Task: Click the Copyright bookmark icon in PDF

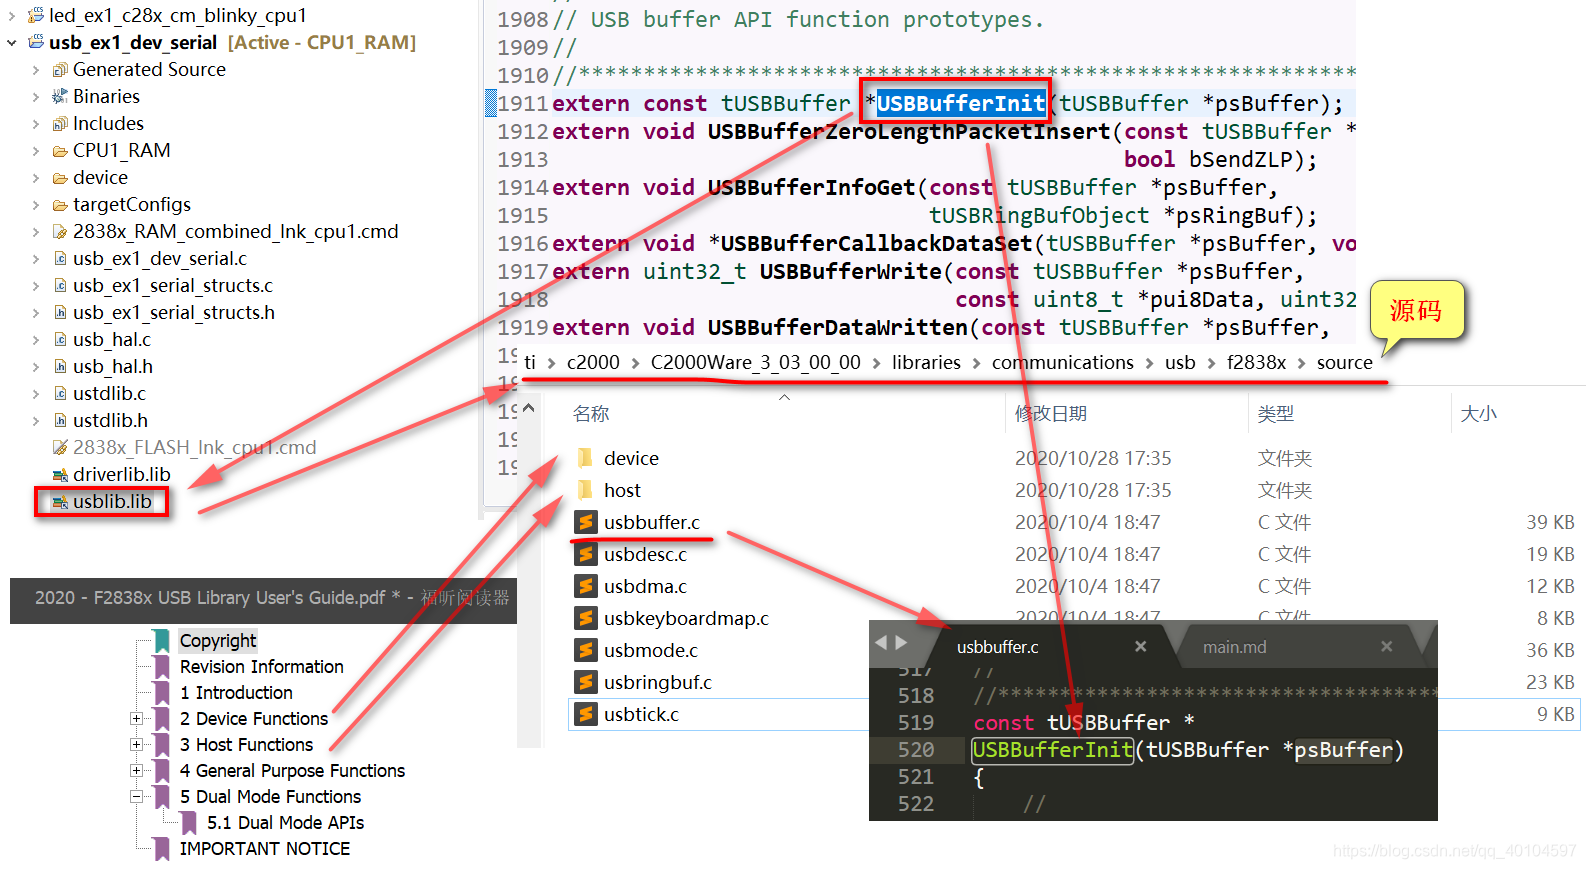Action: click(161, 640)
